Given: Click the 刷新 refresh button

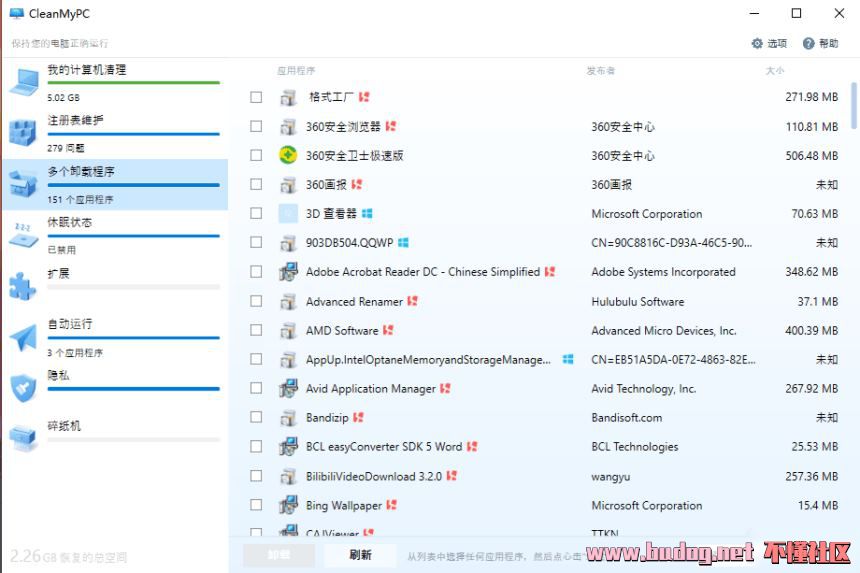Looking at the screenshot, I should (360, 555).
